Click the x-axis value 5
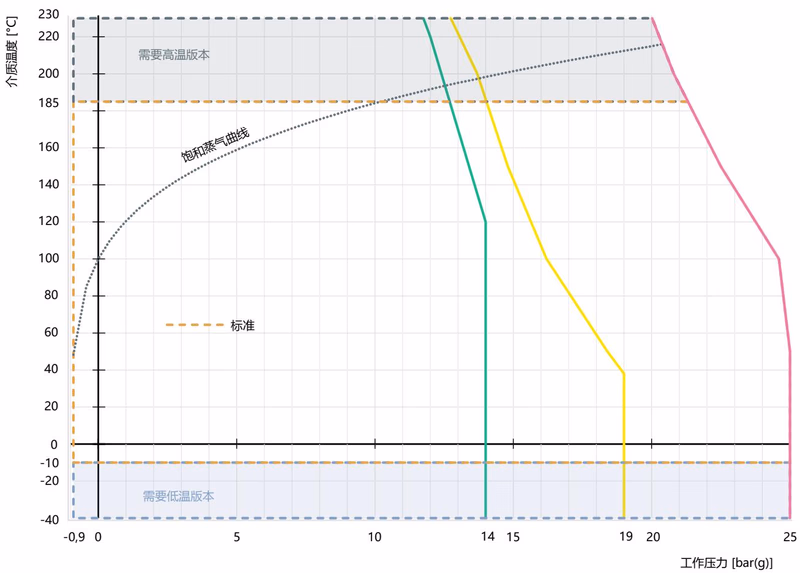The height and width of the screenshot is (573, 800). pos(237,537)
